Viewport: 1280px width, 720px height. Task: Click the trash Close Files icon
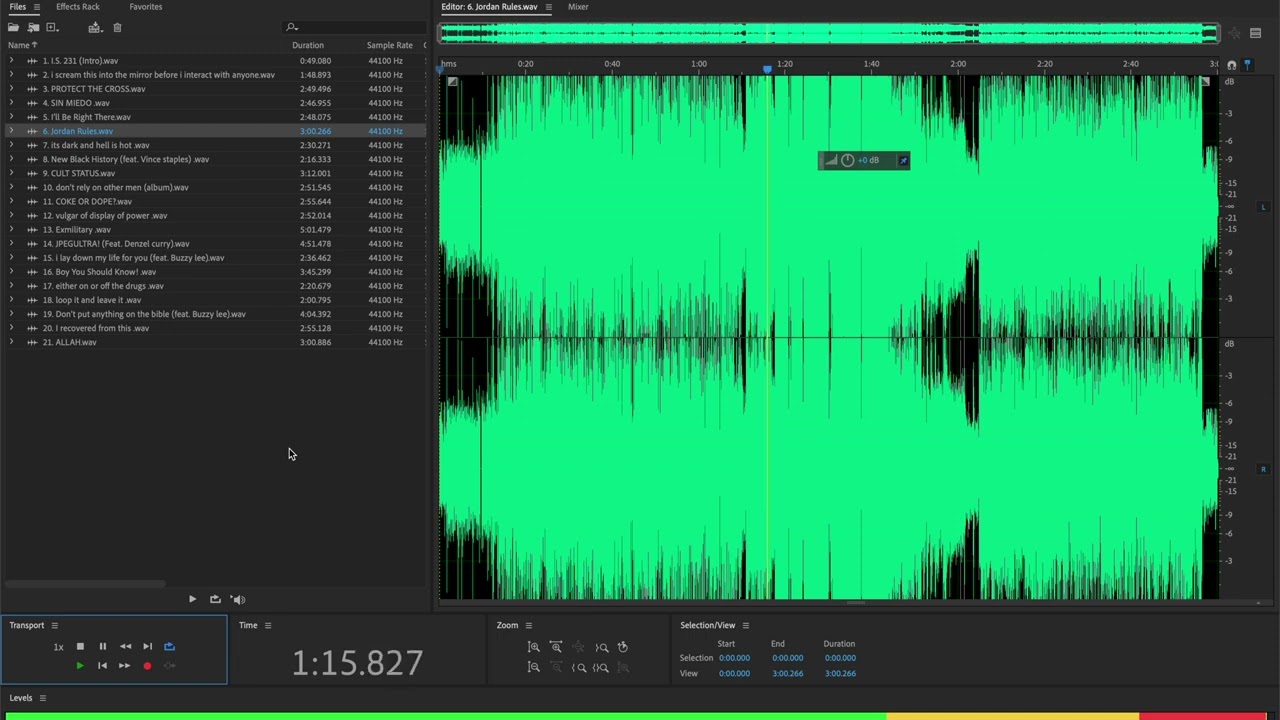pos(117,28)
